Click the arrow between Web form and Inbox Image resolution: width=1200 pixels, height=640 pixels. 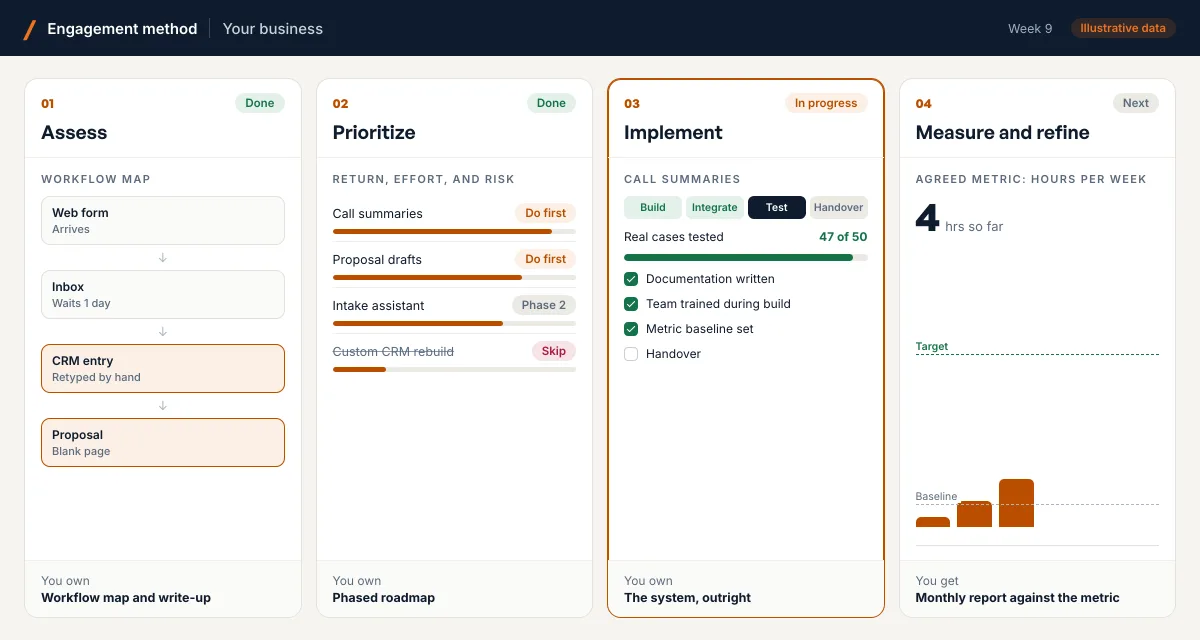click(163, 258)
